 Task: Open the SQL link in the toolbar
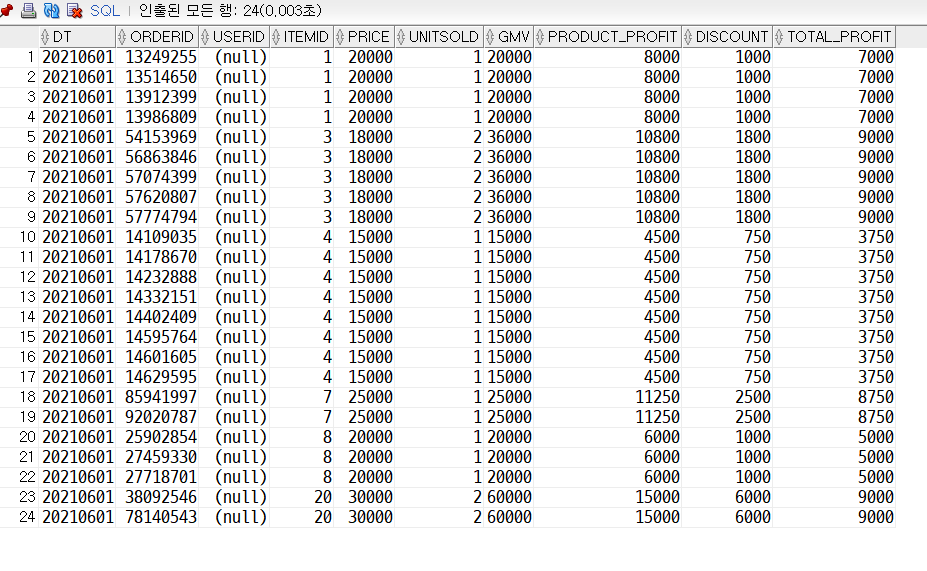pyautogui.click(x=105, y=11)
